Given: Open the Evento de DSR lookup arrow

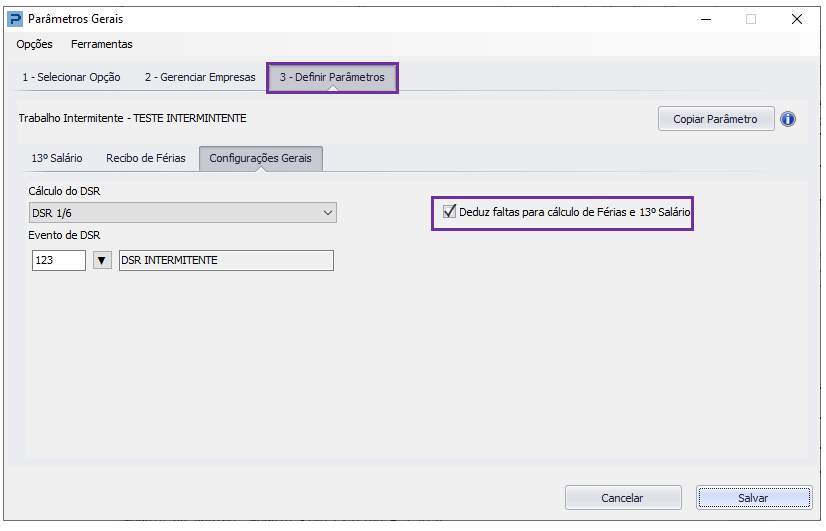Looking at the screenshot, I should pos(102,260).
